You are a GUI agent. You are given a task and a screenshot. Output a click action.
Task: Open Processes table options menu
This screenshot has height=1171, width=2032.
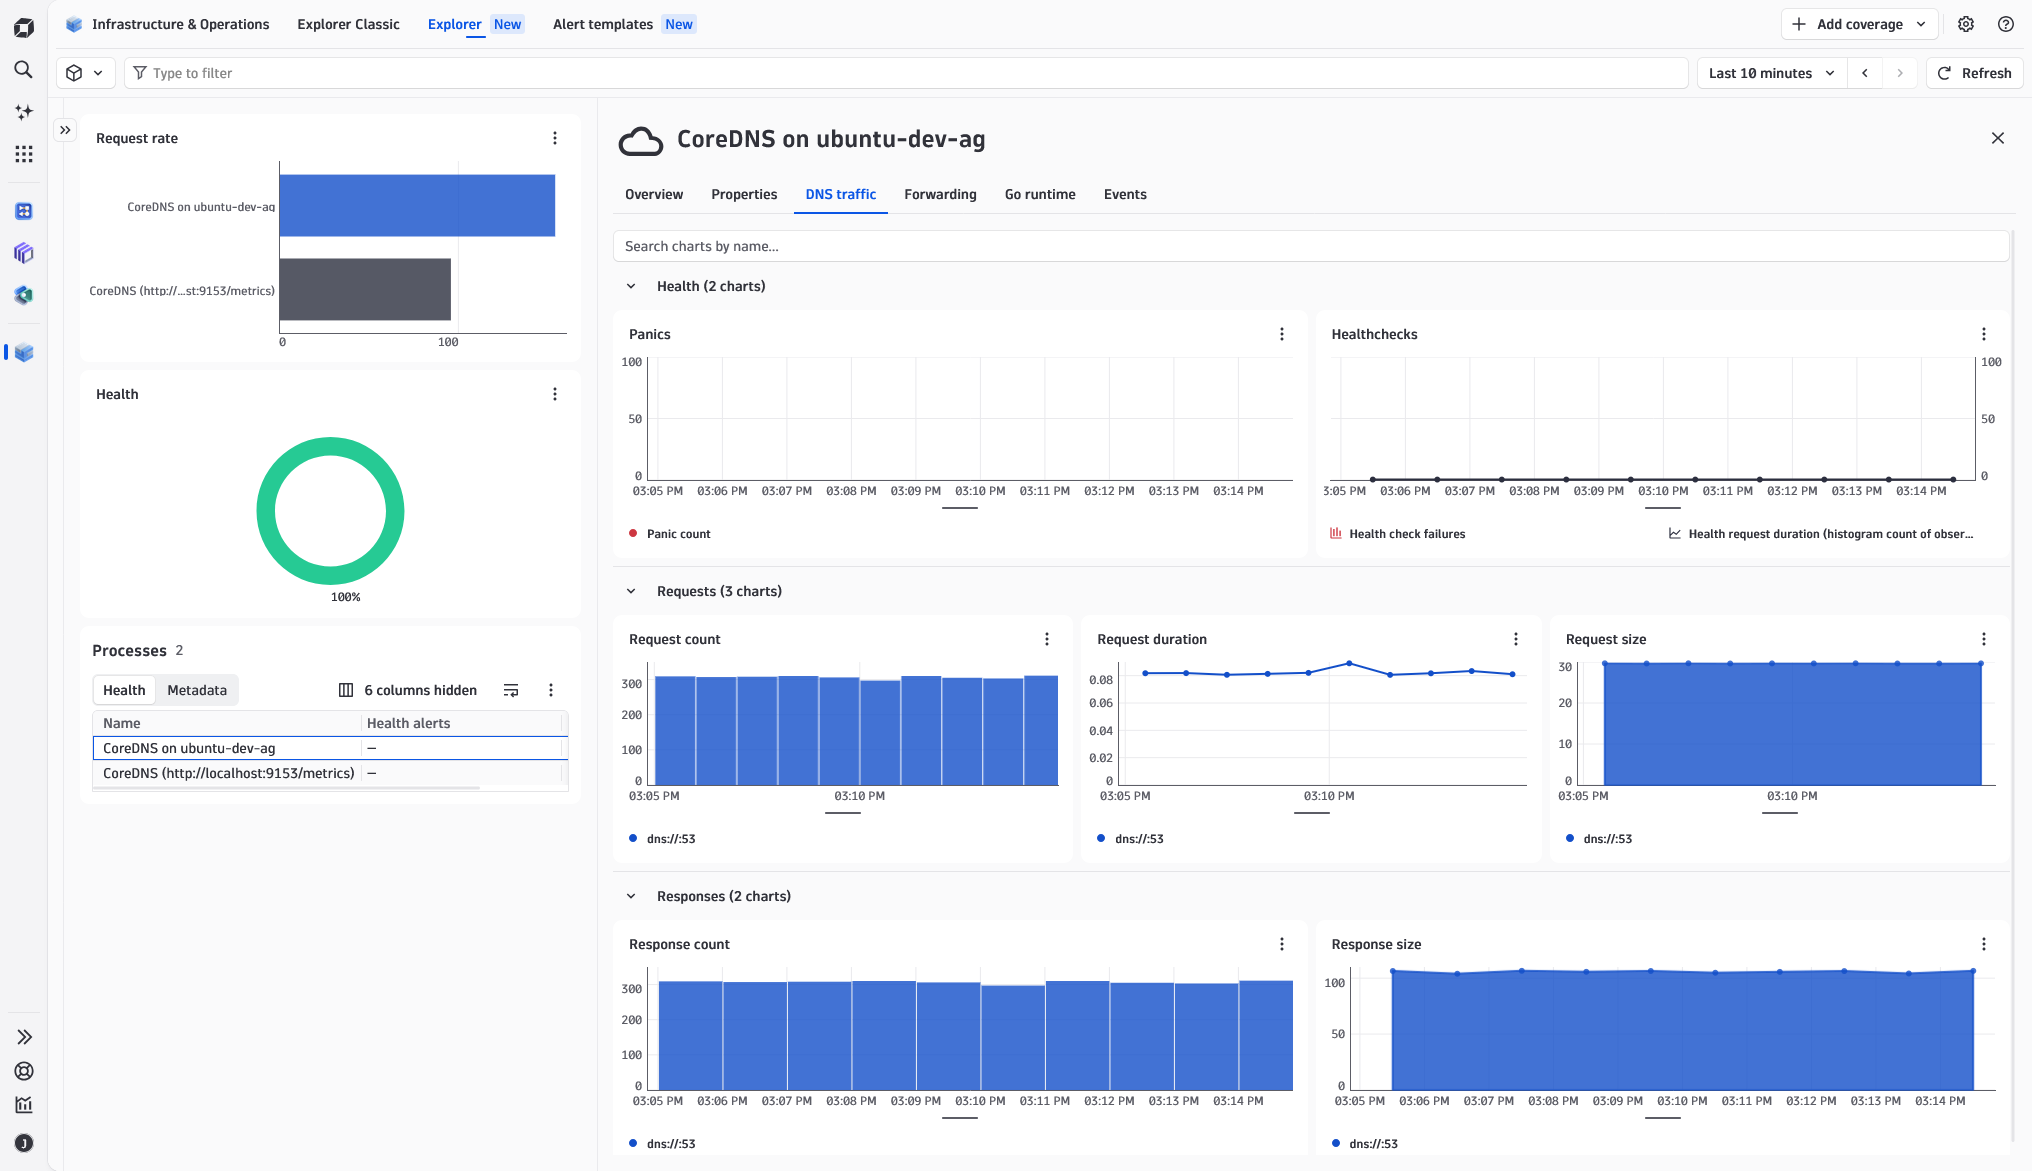tap(551, 690)
